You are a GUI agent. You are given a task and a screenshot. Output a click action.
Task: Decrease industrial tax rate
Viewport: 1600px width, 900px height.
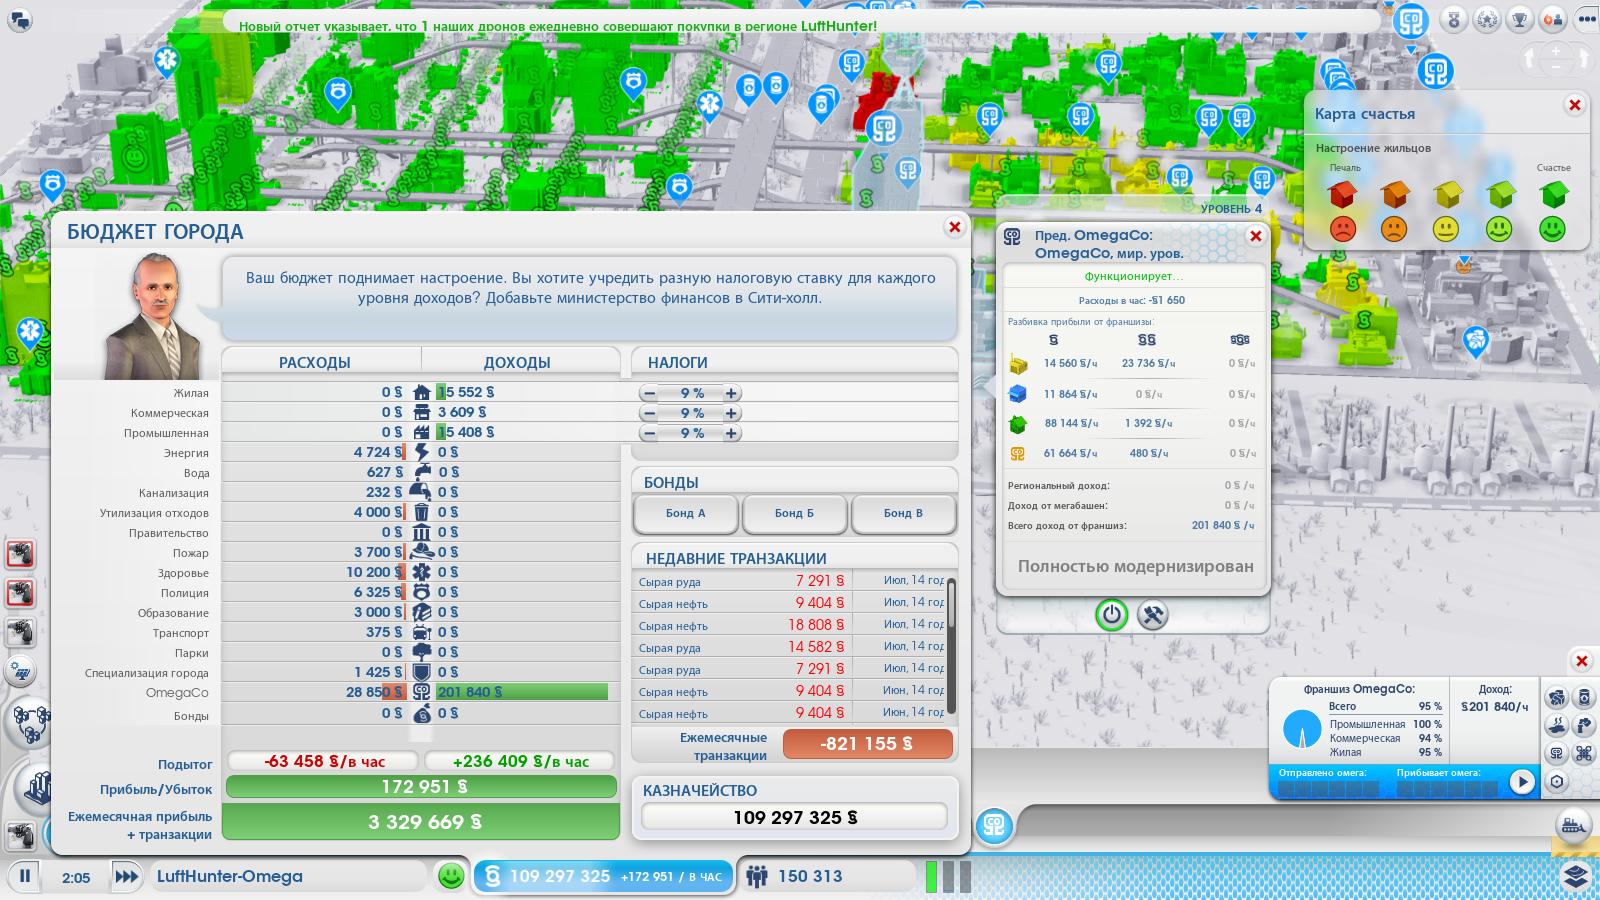point(650,433)
